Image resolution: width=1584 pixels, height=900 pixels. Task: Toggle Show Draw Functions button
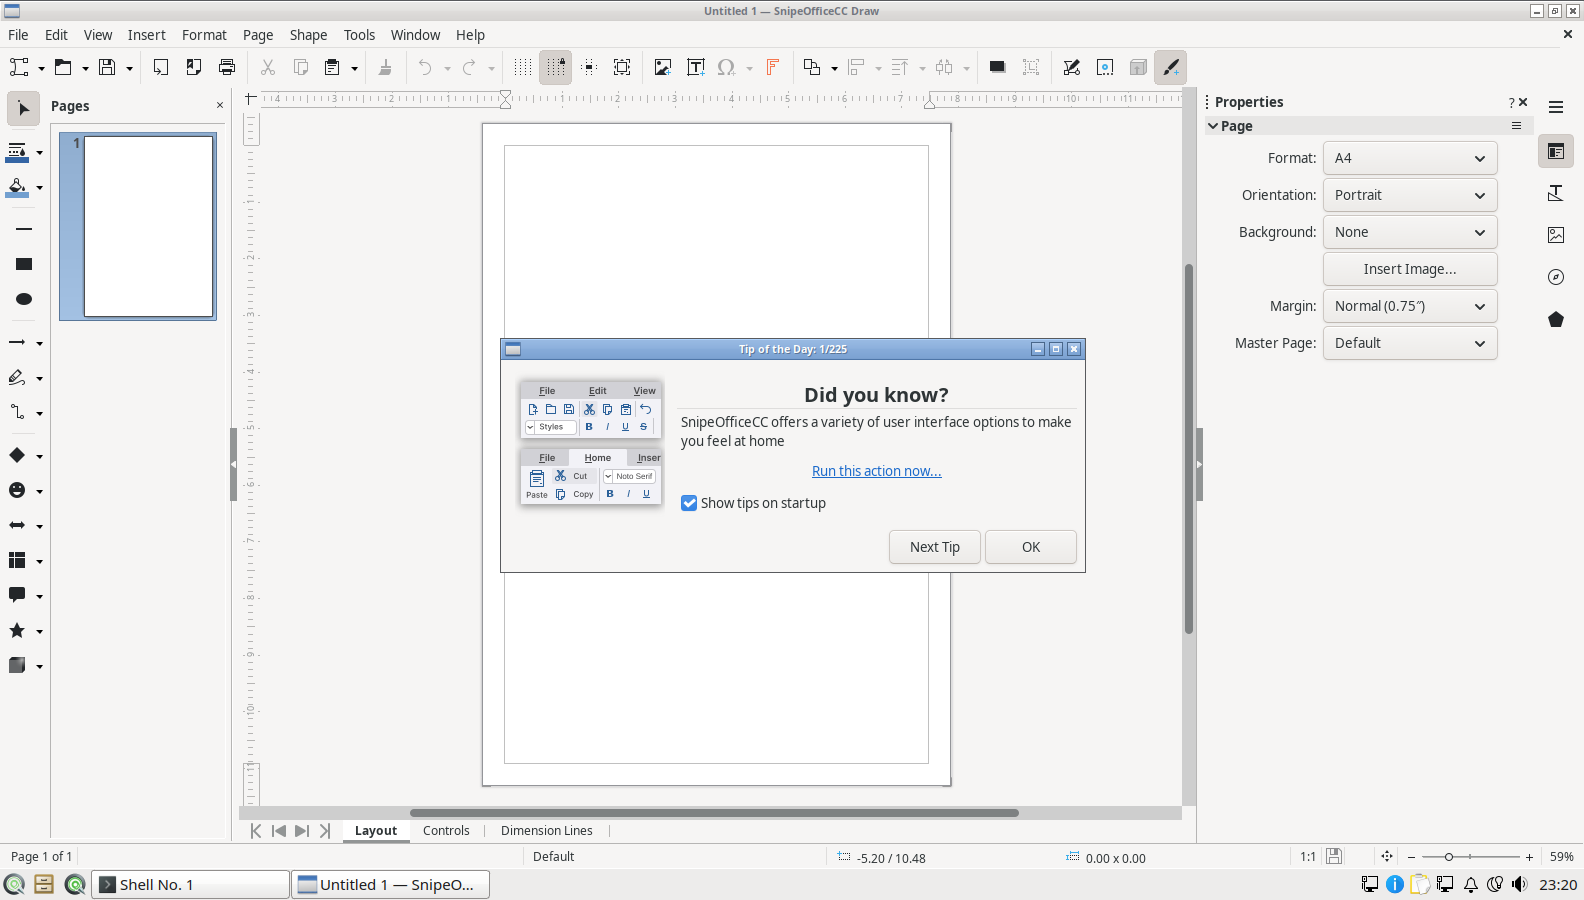(1171, 67)
